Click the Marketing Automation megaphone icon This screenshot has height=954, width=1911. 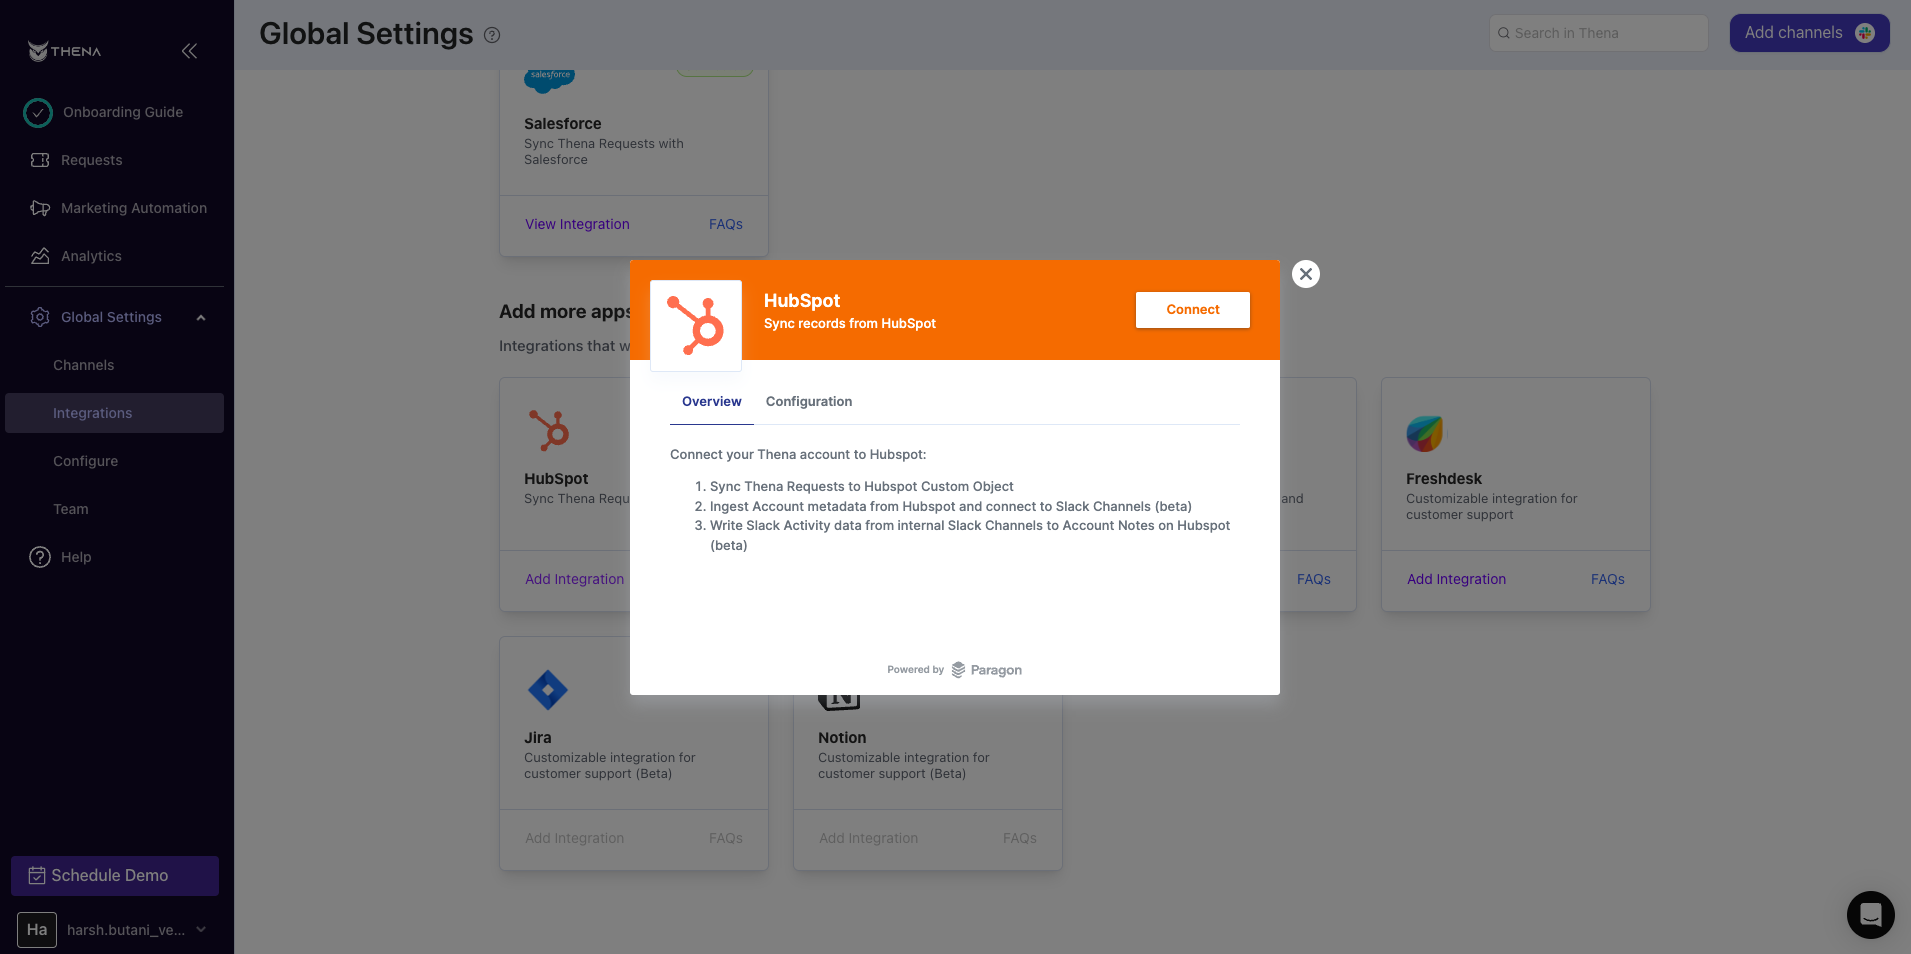40,208
